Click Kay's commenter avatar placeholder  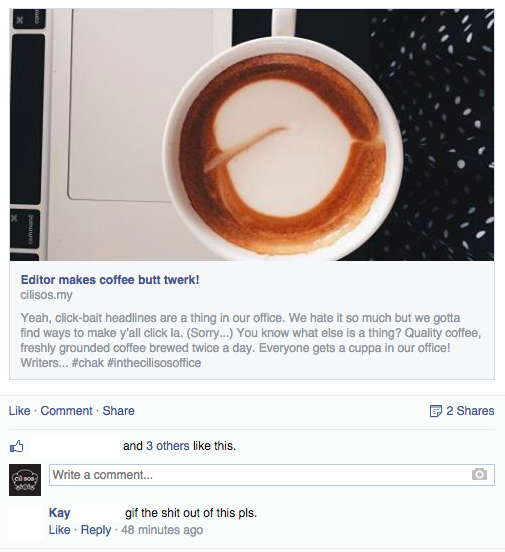pos(25,522)
